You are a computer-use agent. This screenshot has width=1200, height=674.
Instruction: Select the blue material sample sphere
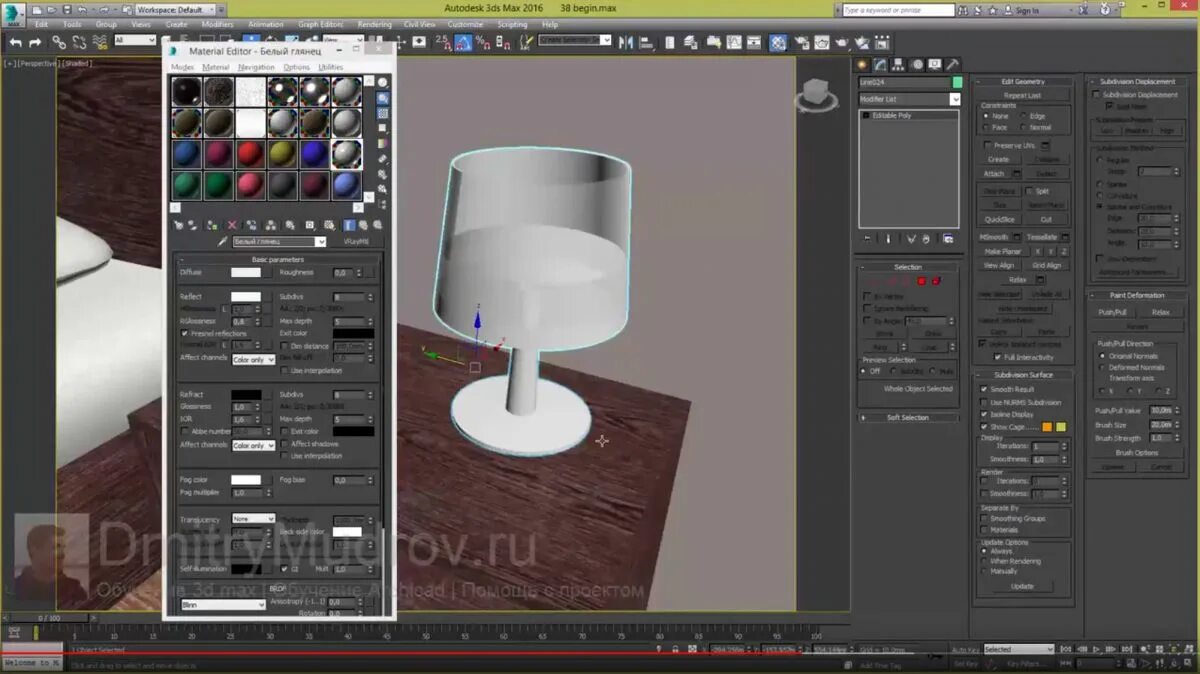pos(186,155)
